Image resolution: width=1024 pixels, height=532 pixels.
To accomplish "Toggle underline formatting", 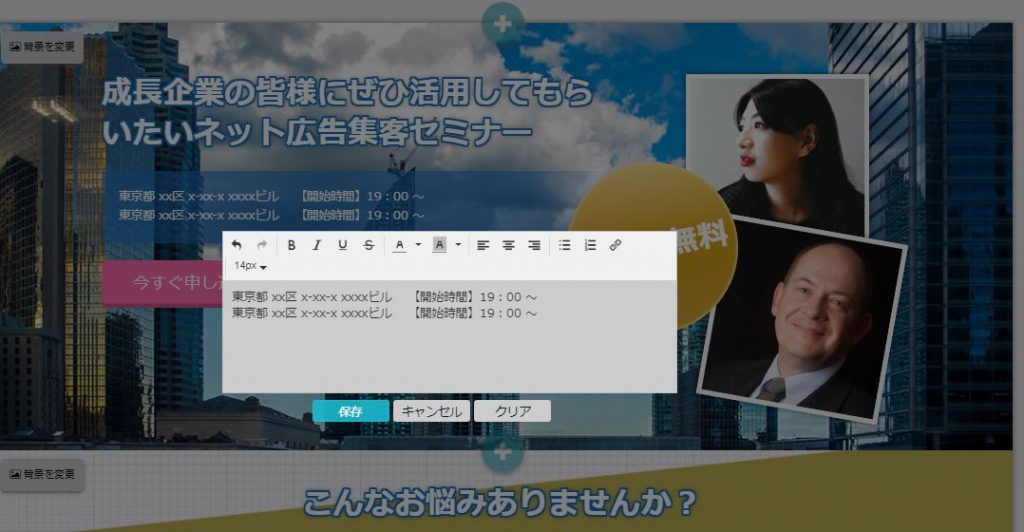I will 343,245.
